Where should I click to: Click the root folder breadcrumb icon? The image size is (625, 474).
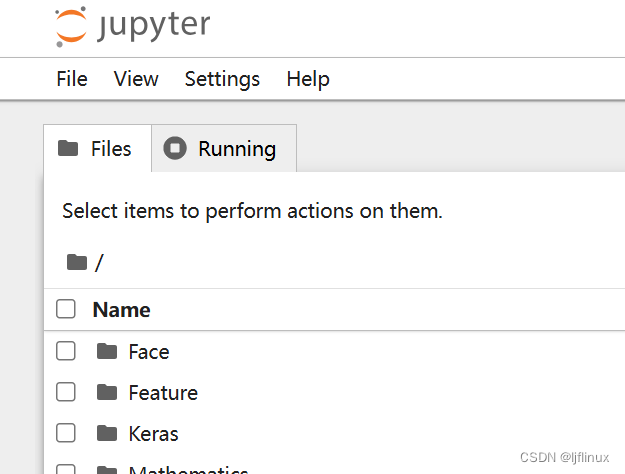77,262
